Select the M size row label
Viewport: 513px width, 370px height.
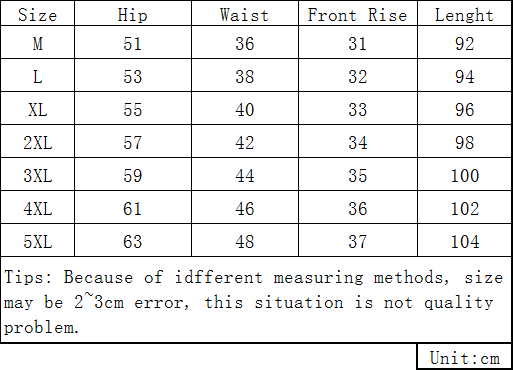click(x=38, y=43)
